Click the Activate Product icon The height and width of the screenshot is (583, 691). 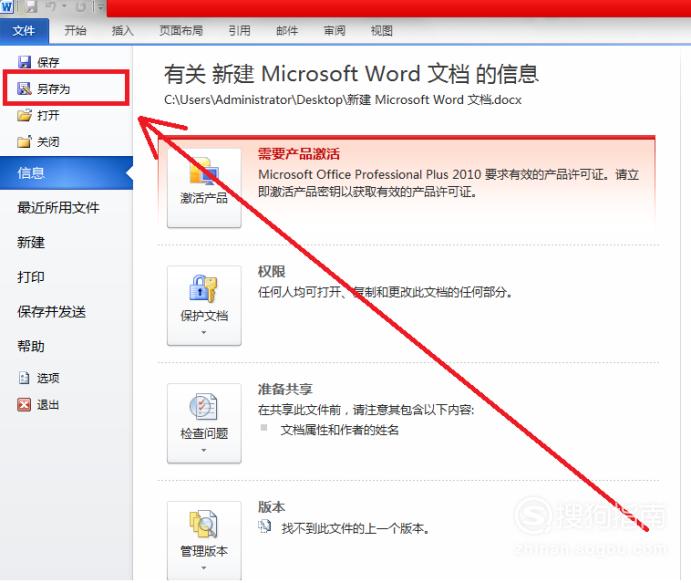pos(204,172)
